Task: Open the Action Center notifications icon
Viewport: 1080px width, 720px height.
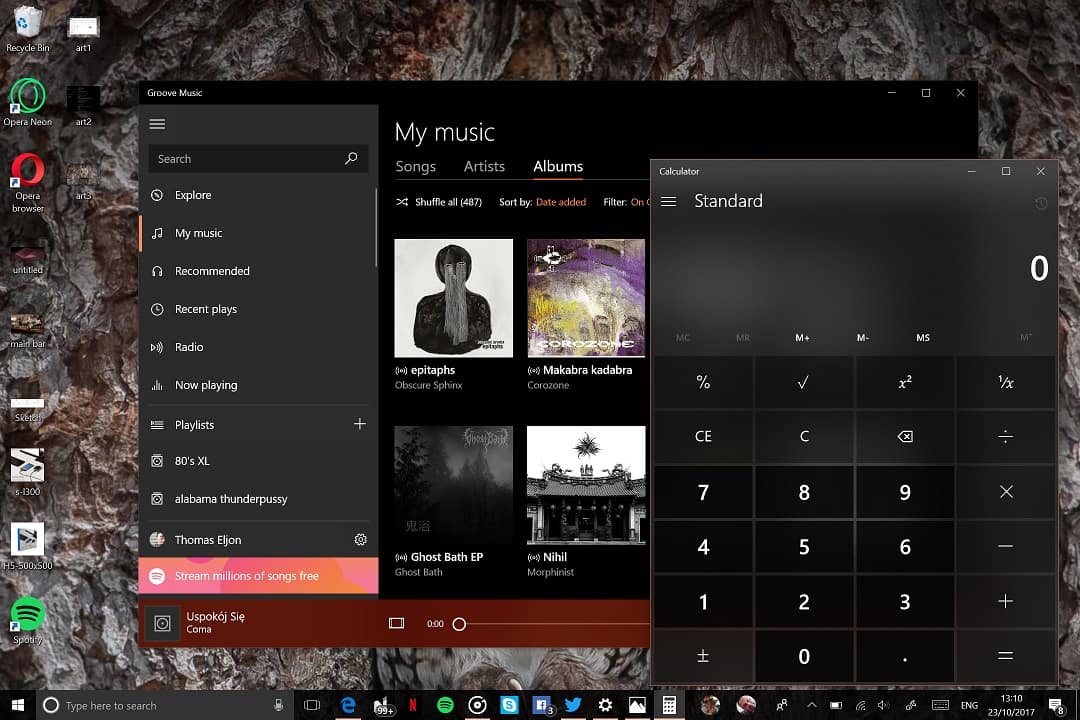Action: (x=1056, y=705)
